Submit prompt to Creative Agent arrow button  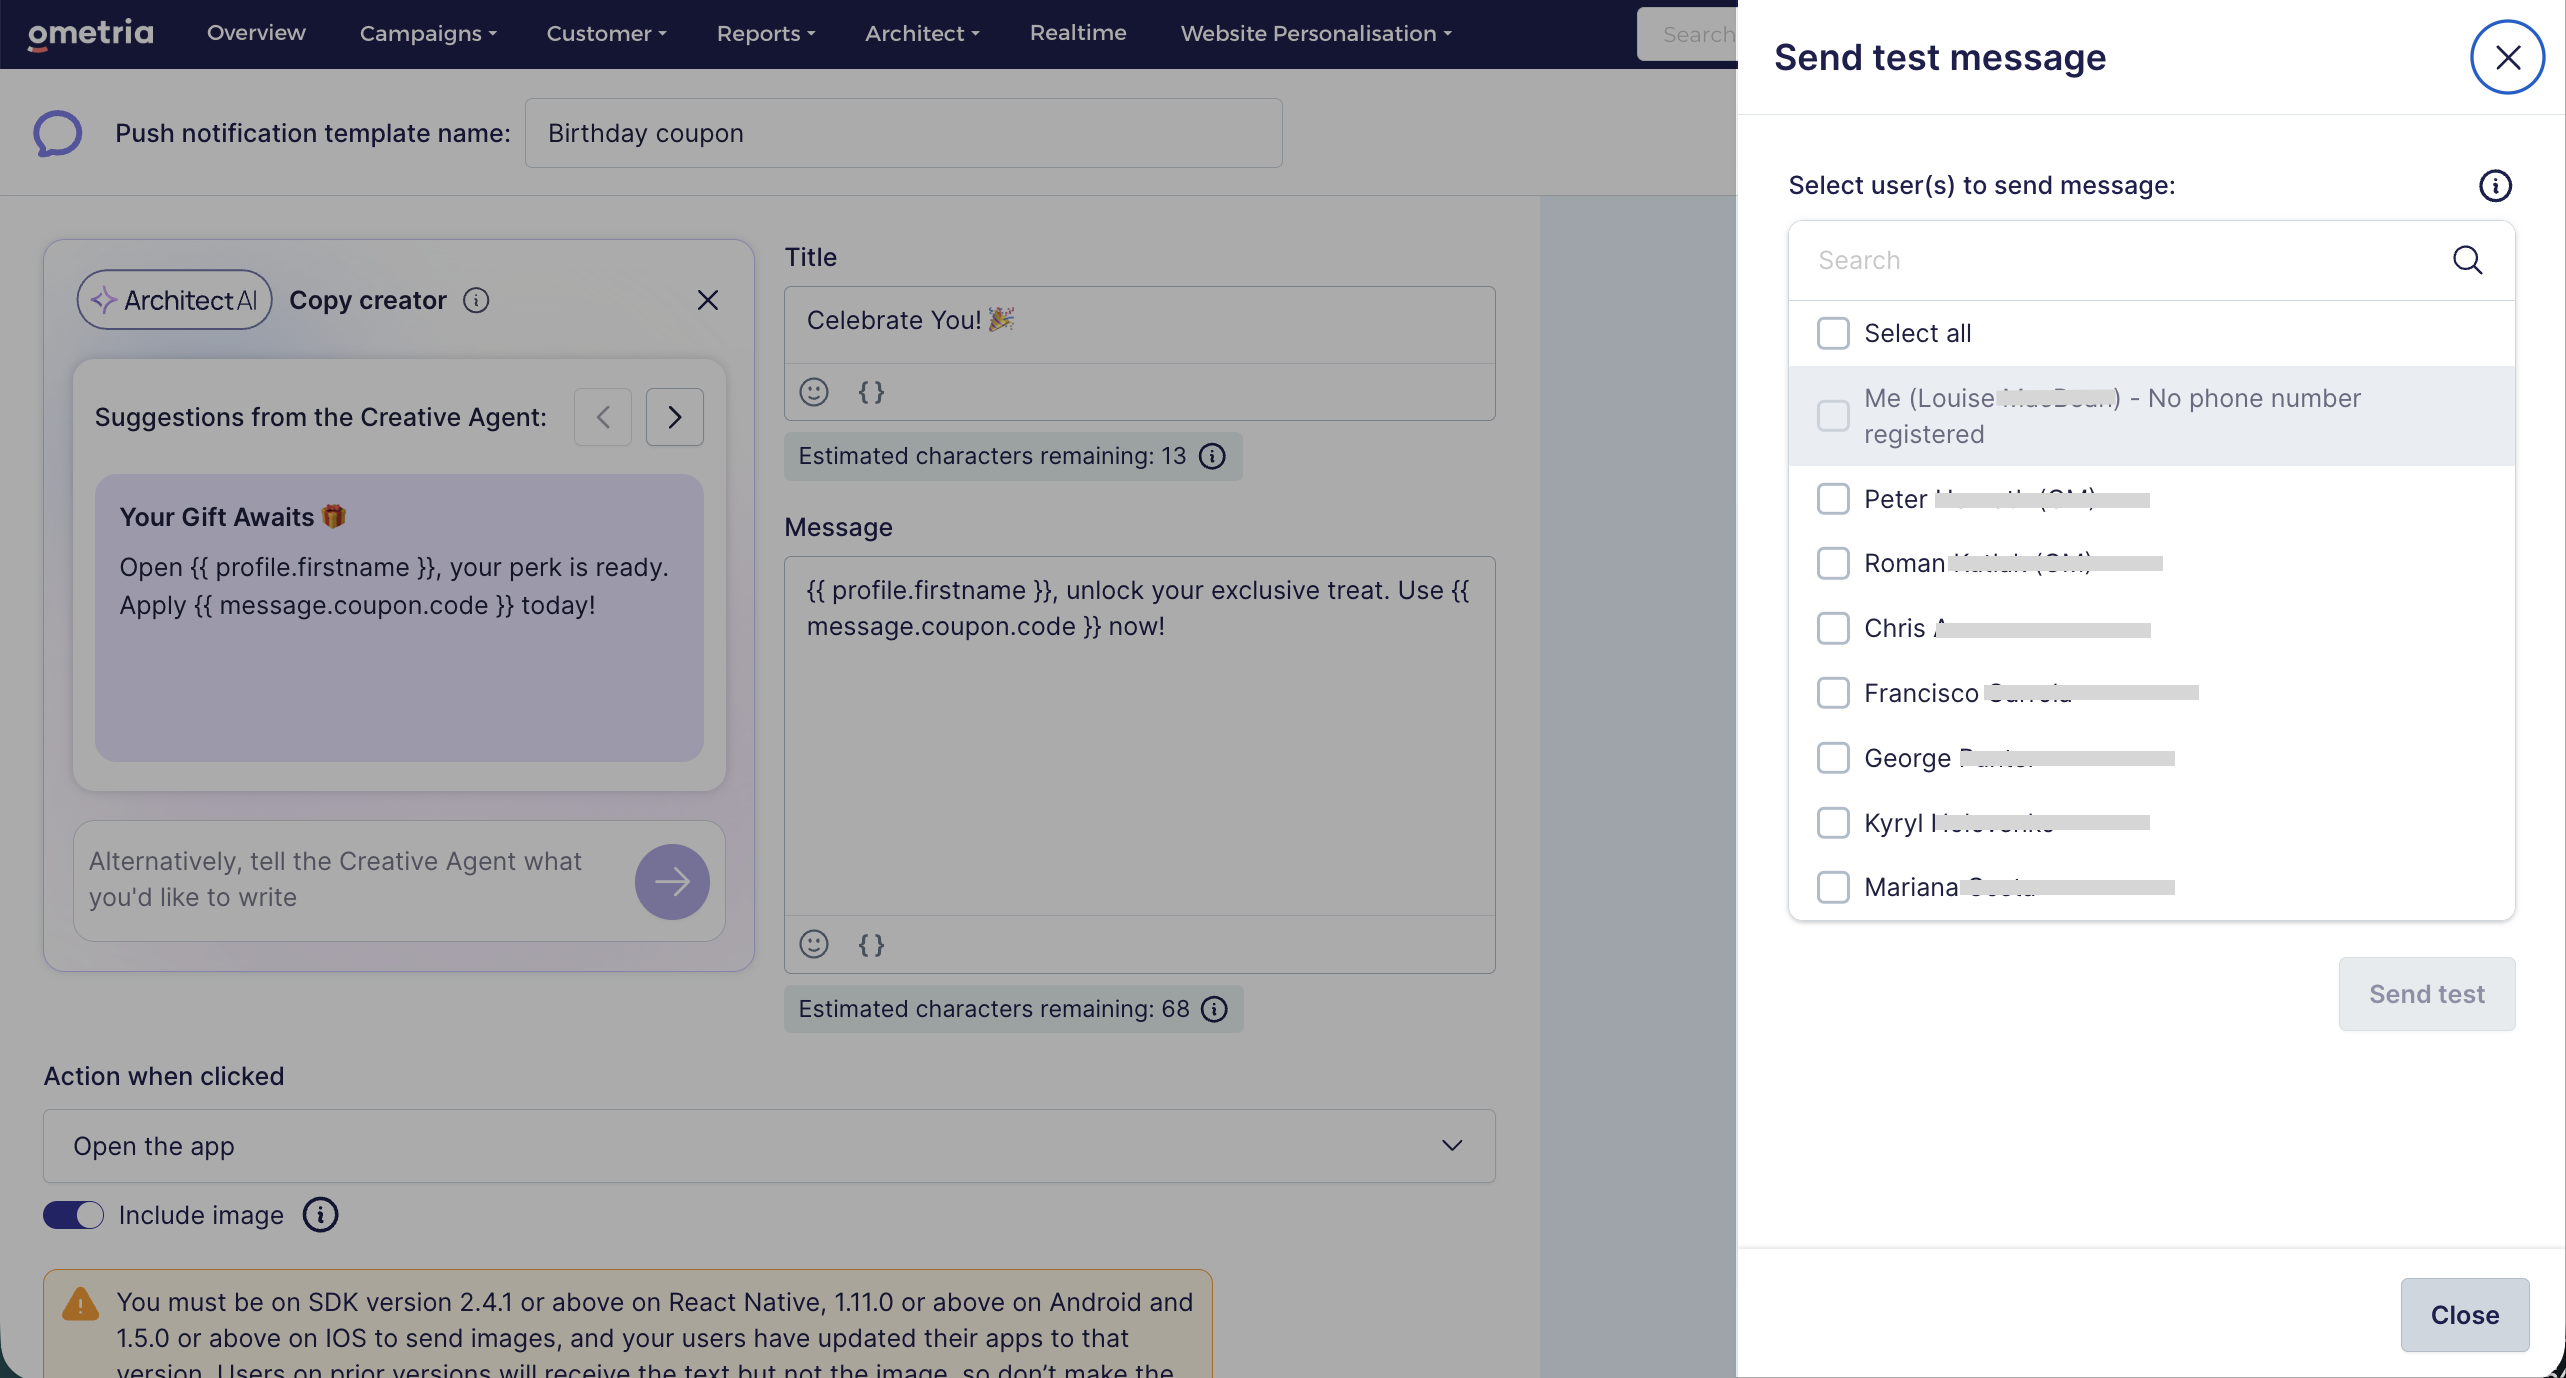(672, 881)
